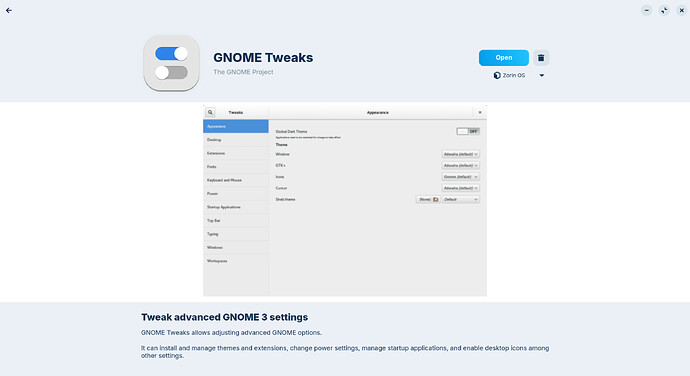The image size is (690, 376).
Task: Select Windows in the screenshot sidebar
Action: point(236,247)
